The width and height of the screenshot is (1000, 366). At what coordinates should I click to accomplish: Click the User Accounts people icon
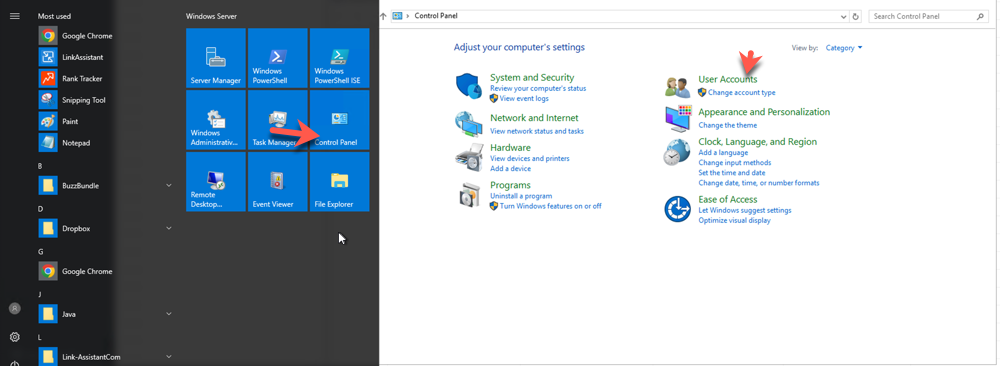pyautogui.click(x=677, y=87)
